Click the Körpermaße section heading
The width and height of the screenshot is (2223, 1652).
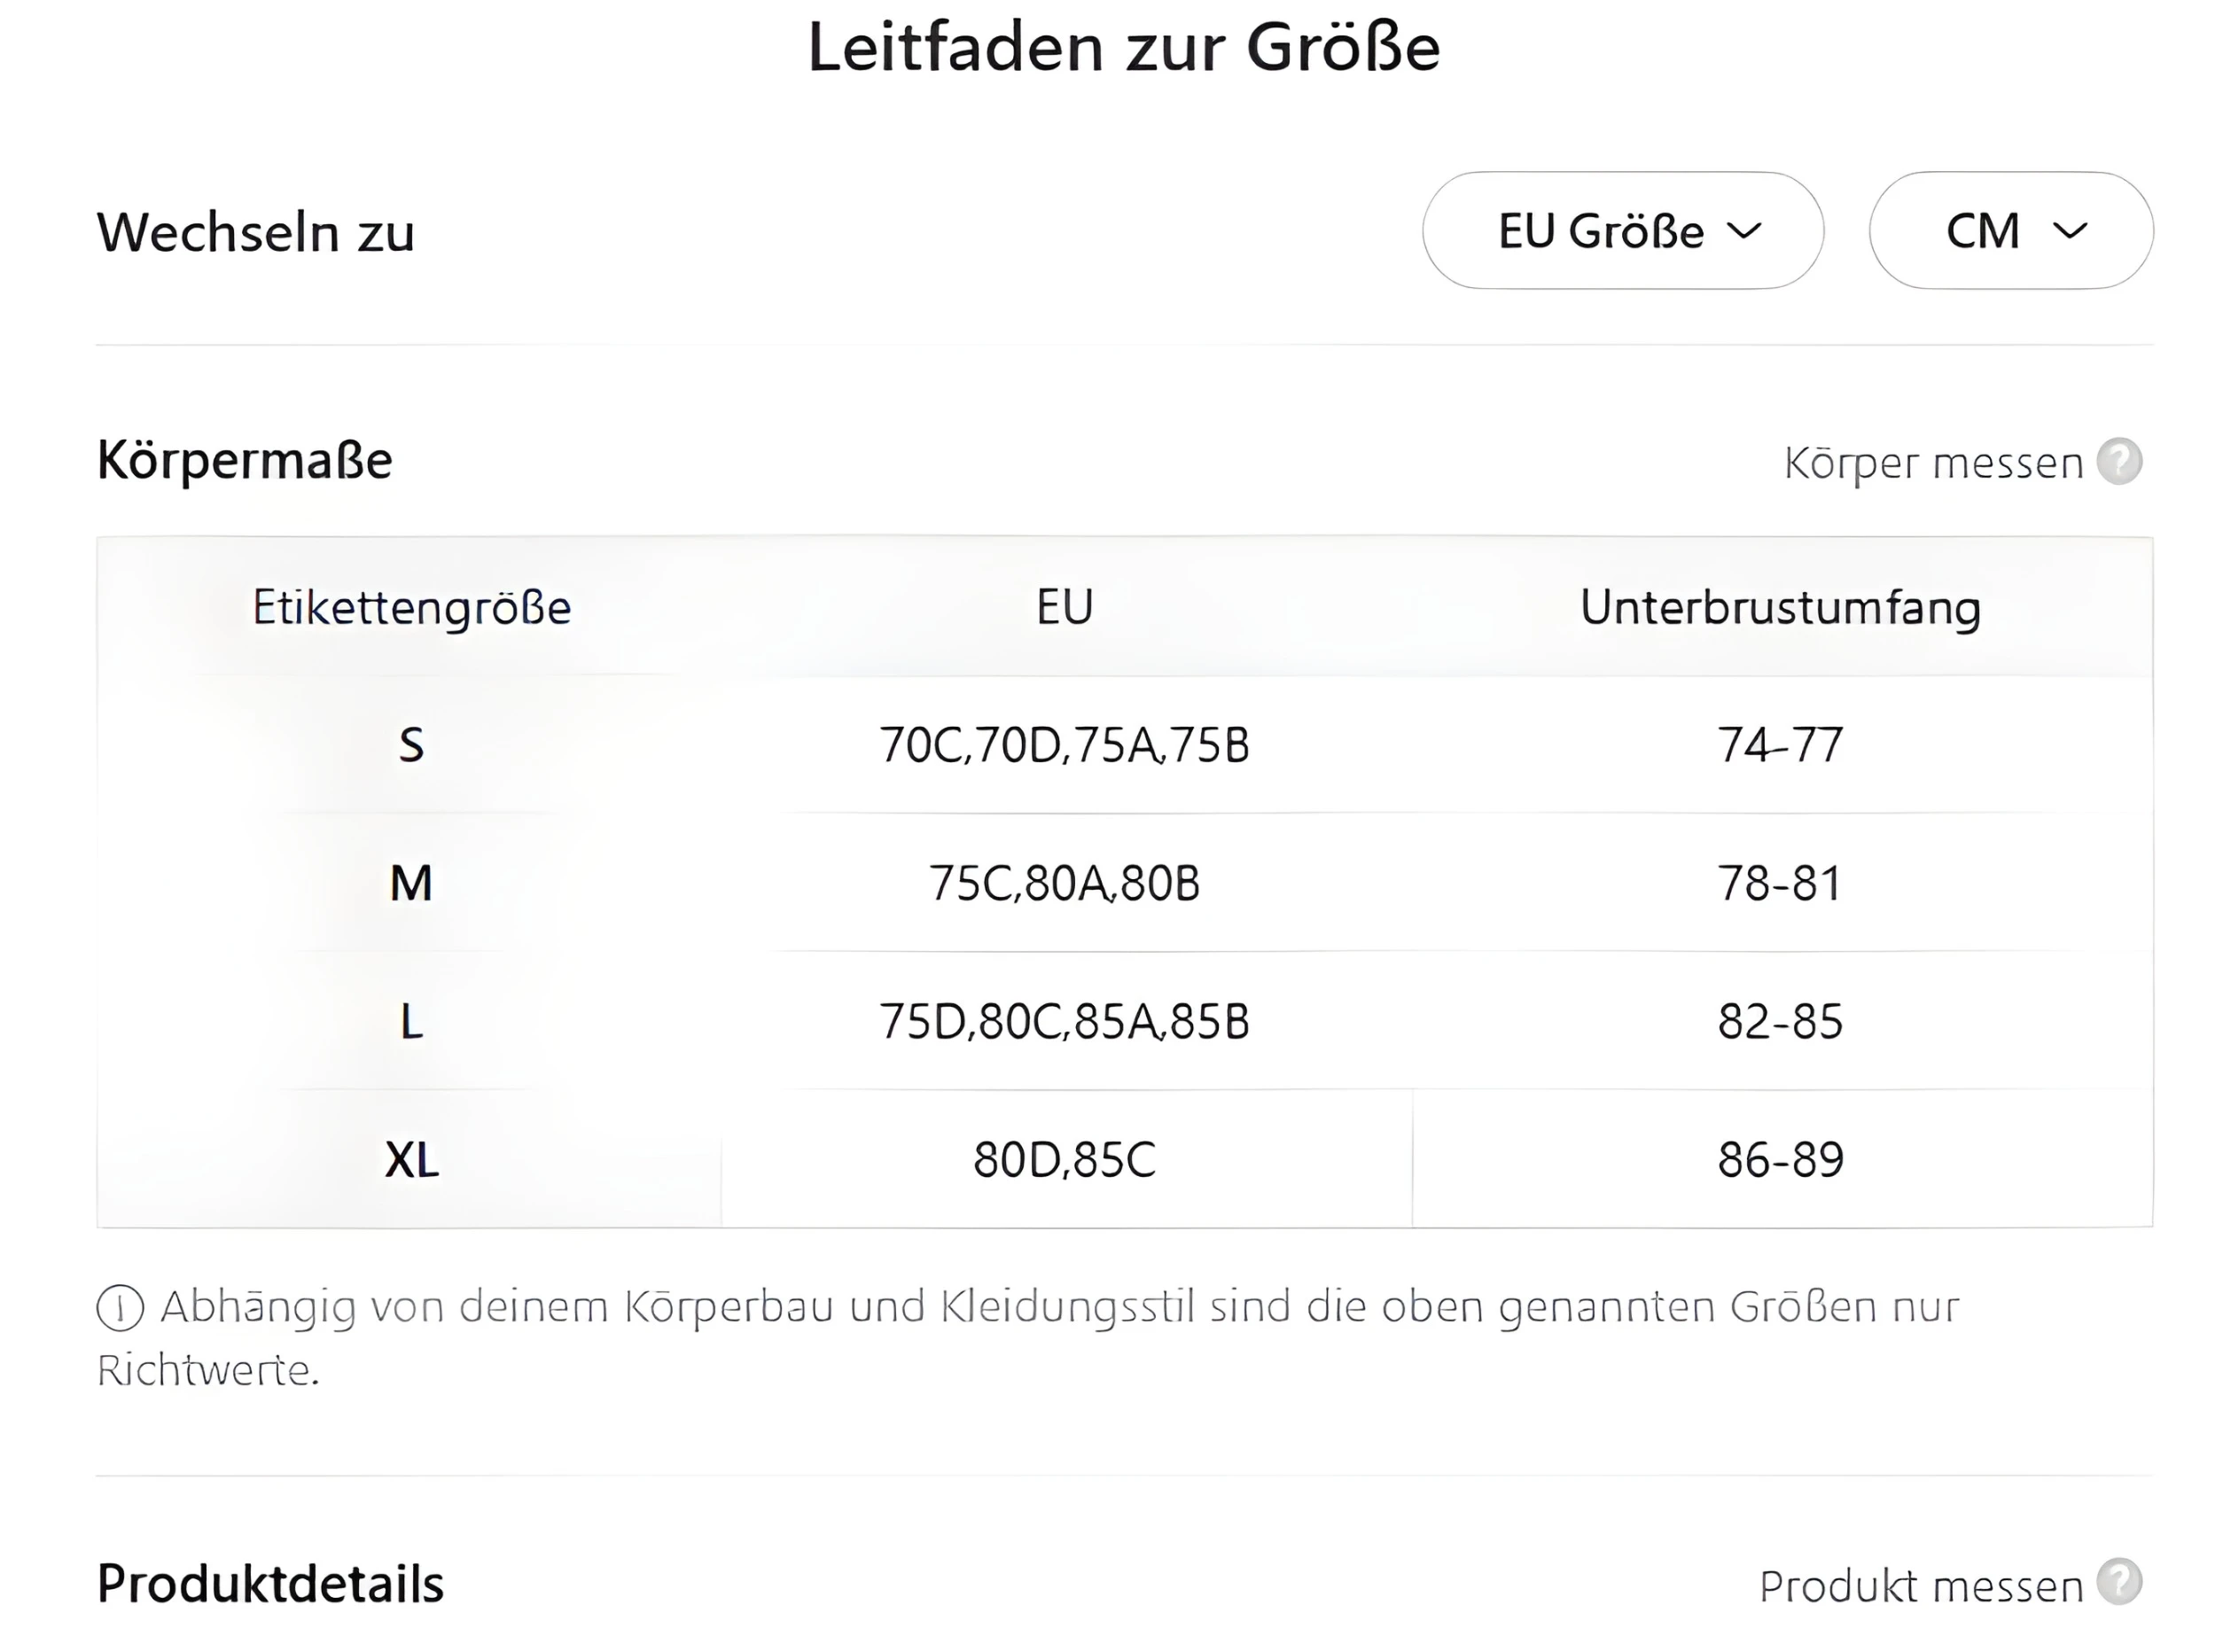click(x=245, y=460)
